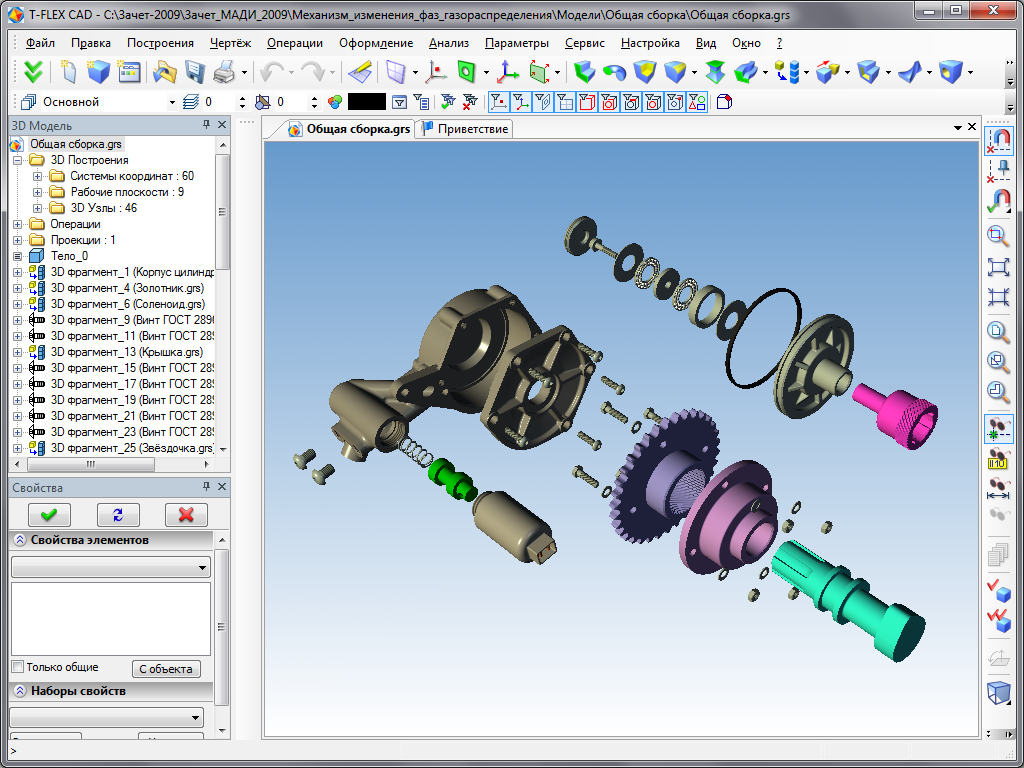Enable the 'Только общие' checkbox
The height and width of the screenshot is (768, 1024).
(x=17, y=667)
